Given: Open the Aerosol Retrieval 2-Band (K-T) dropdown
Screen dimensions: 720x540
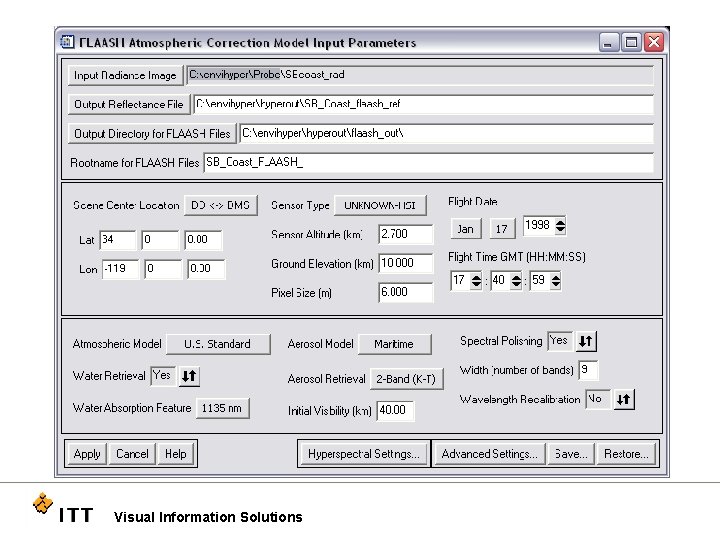Looking at the screenshot, I should [406, 379].
